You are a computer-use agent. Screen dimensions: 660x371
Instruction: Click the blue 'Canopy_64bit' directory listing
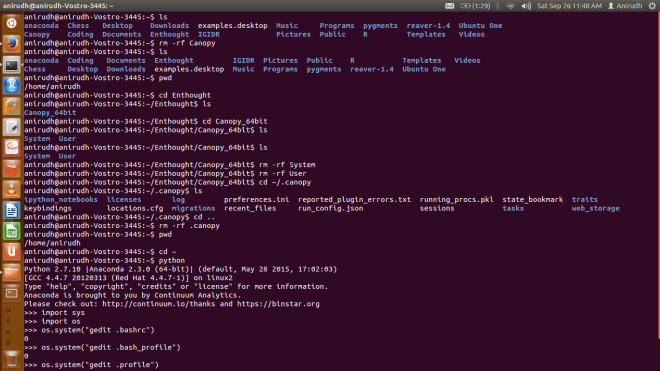point(50,112)
